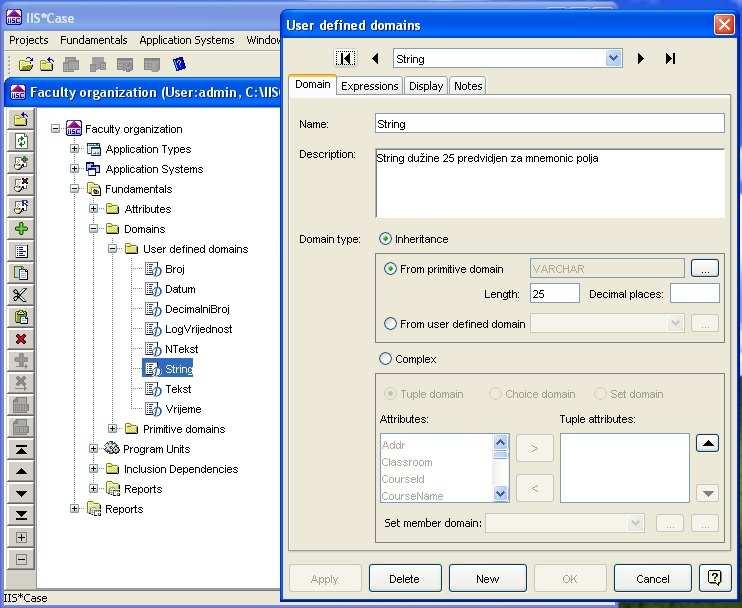The height and width of the screenshot is (608, 742).
Task: Click the open project folder toolbar icon
Action: pyautogui.click(x=25, y=64)
